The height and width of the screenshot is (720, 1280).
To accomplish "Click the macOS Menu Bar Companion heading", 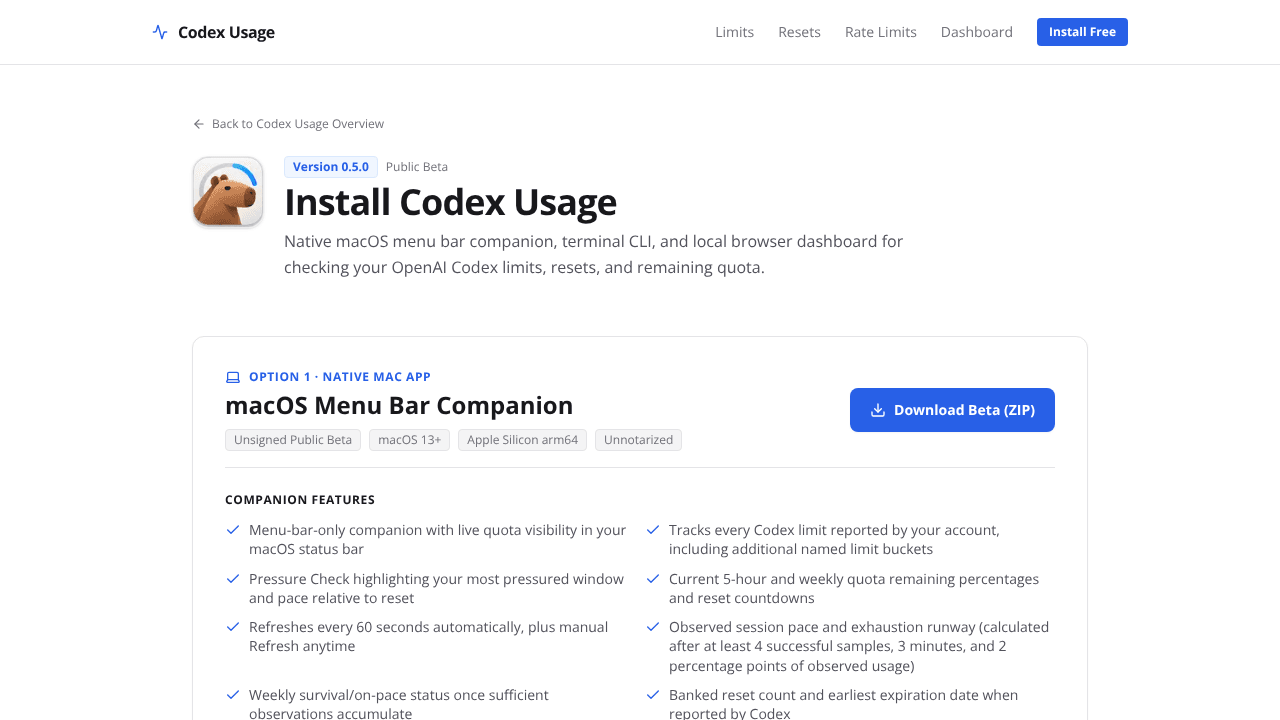I will [x=399, y=405].
